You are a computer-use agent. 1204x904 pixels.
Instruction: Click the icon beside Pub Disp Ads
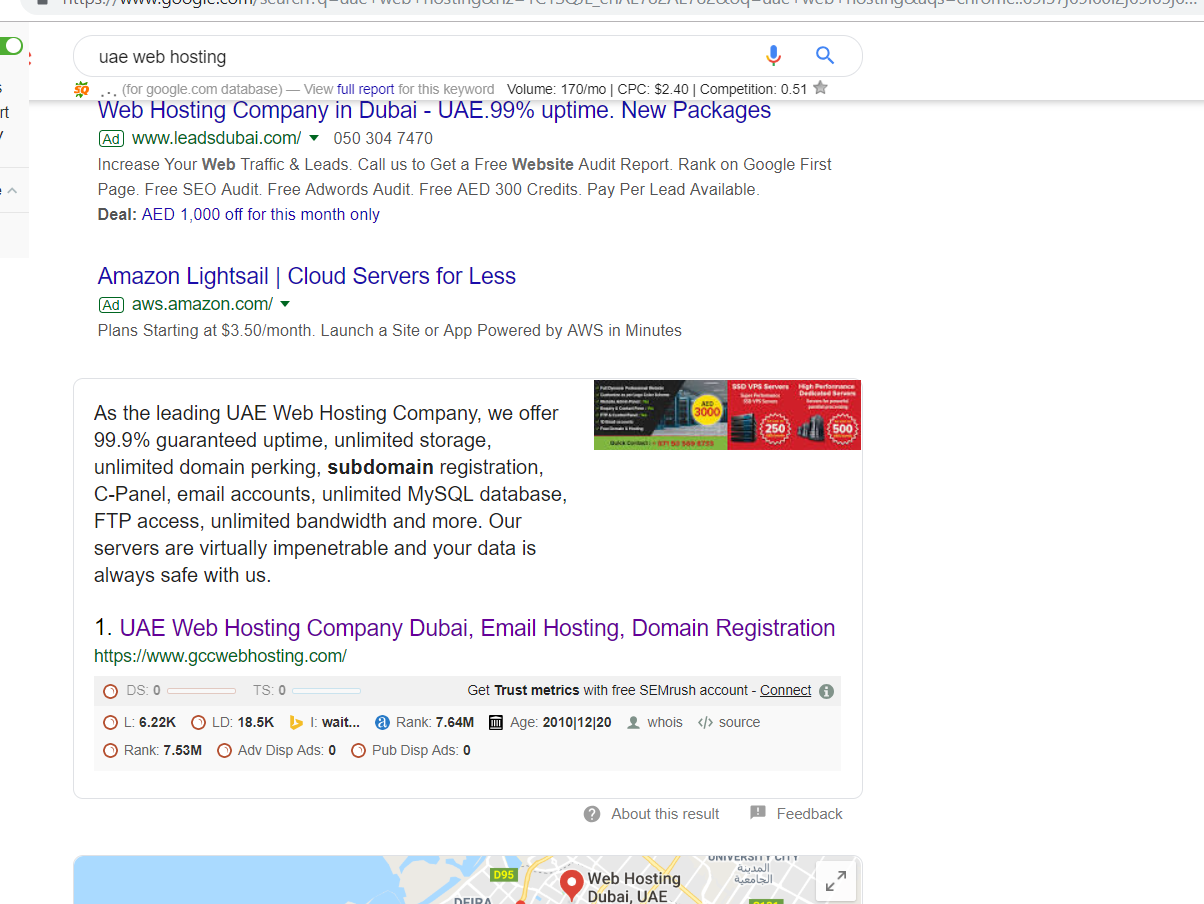click(x=358, y=750)
